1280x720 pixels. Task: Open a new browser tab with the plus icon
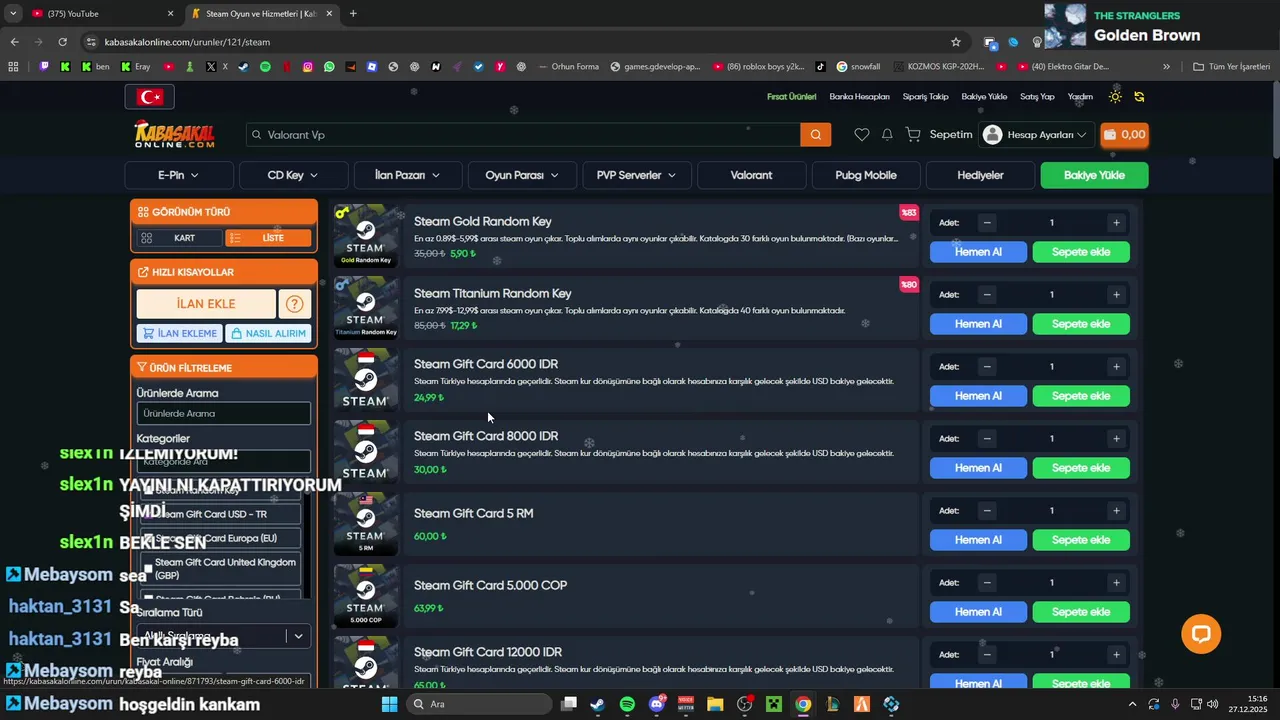pyautogui.click(x=353, y=14)
